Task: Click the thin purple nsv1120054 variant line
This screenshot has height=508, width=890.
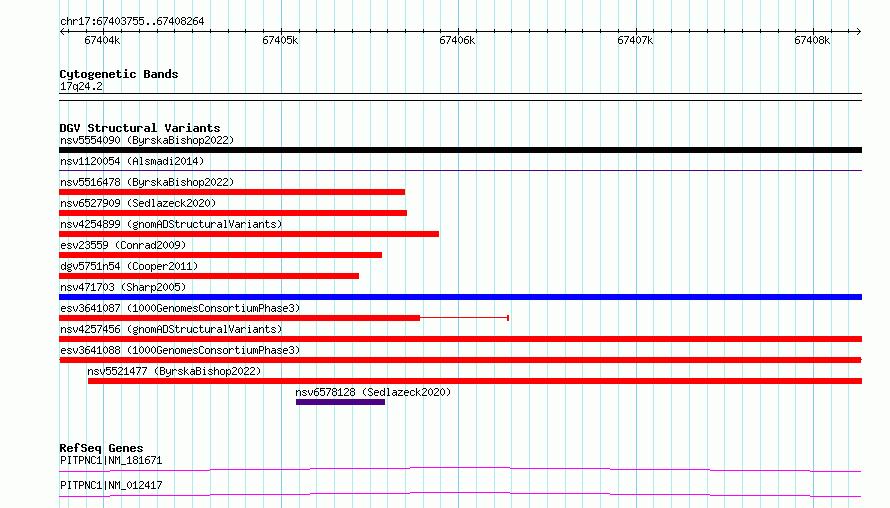Action: (x=460, y=170)
